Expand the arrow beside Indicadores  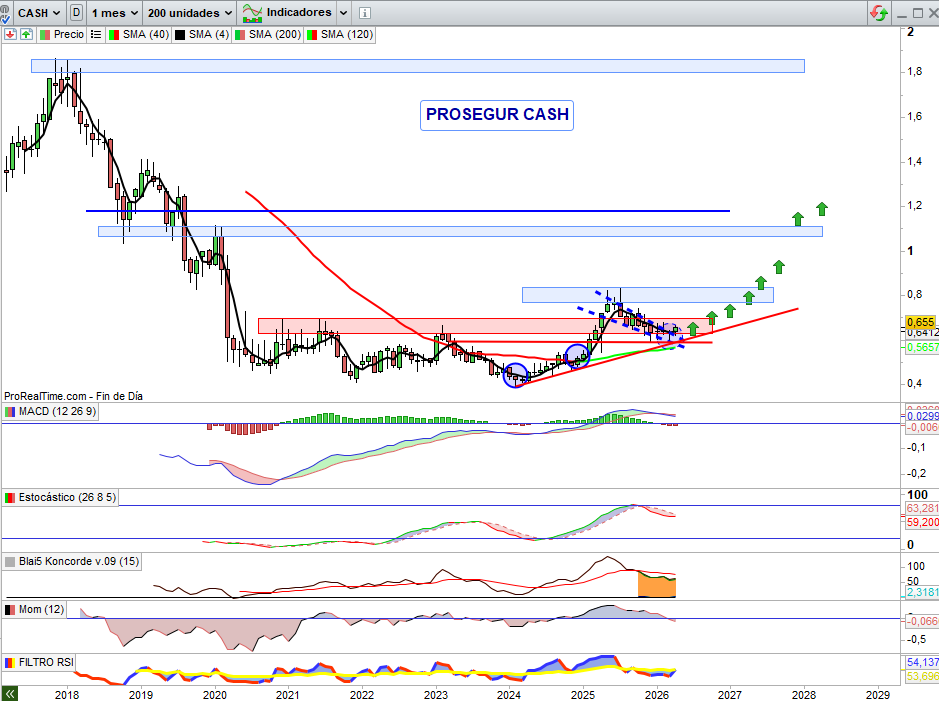point(344,13)
